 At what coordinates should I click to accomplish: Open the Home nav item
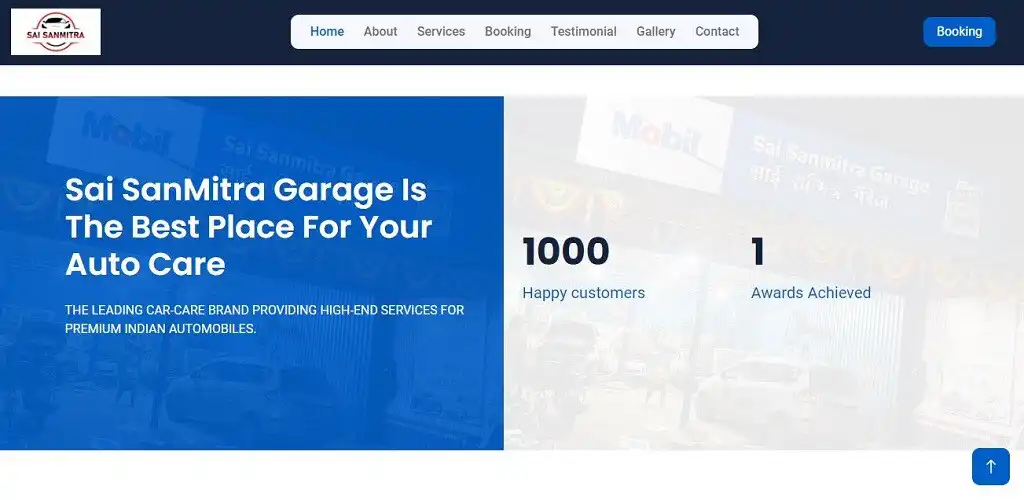point(327,31)
